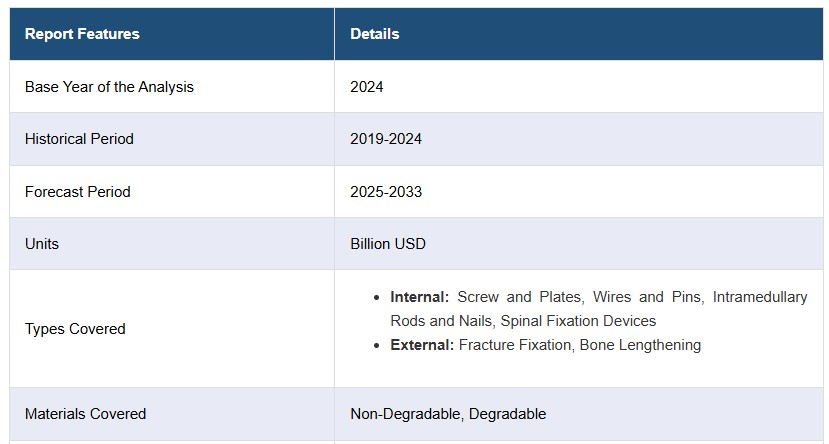Select the Types Covered row label
829x444 pixels.
pos(75,329)
